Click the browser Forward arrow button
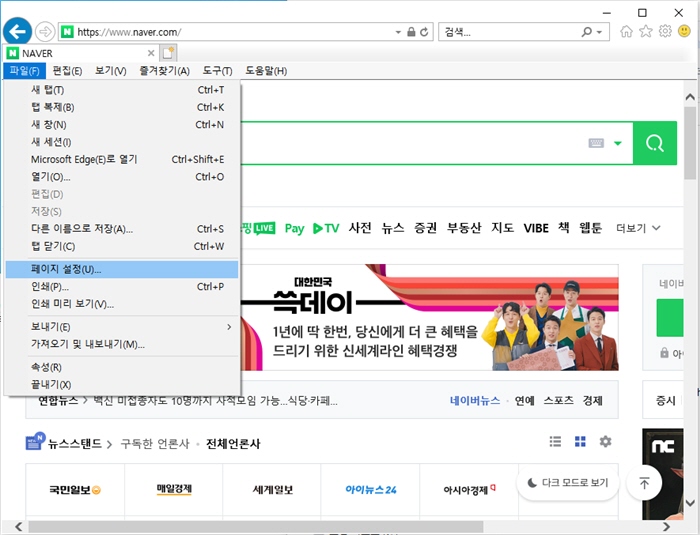 [x=45, y=32]
